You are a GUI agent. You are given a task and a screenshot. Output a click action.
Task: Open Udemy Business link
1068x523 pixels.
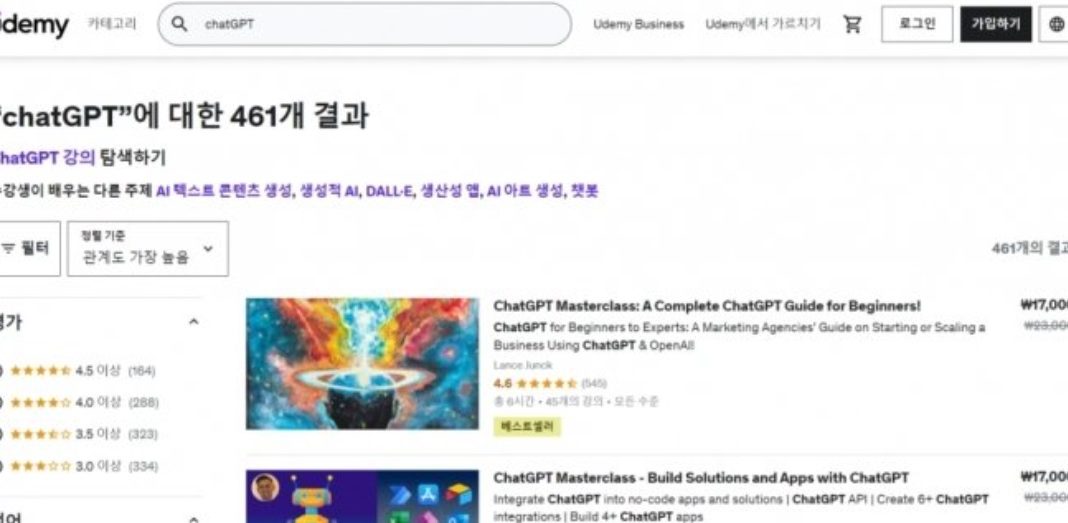click(638, 25)
